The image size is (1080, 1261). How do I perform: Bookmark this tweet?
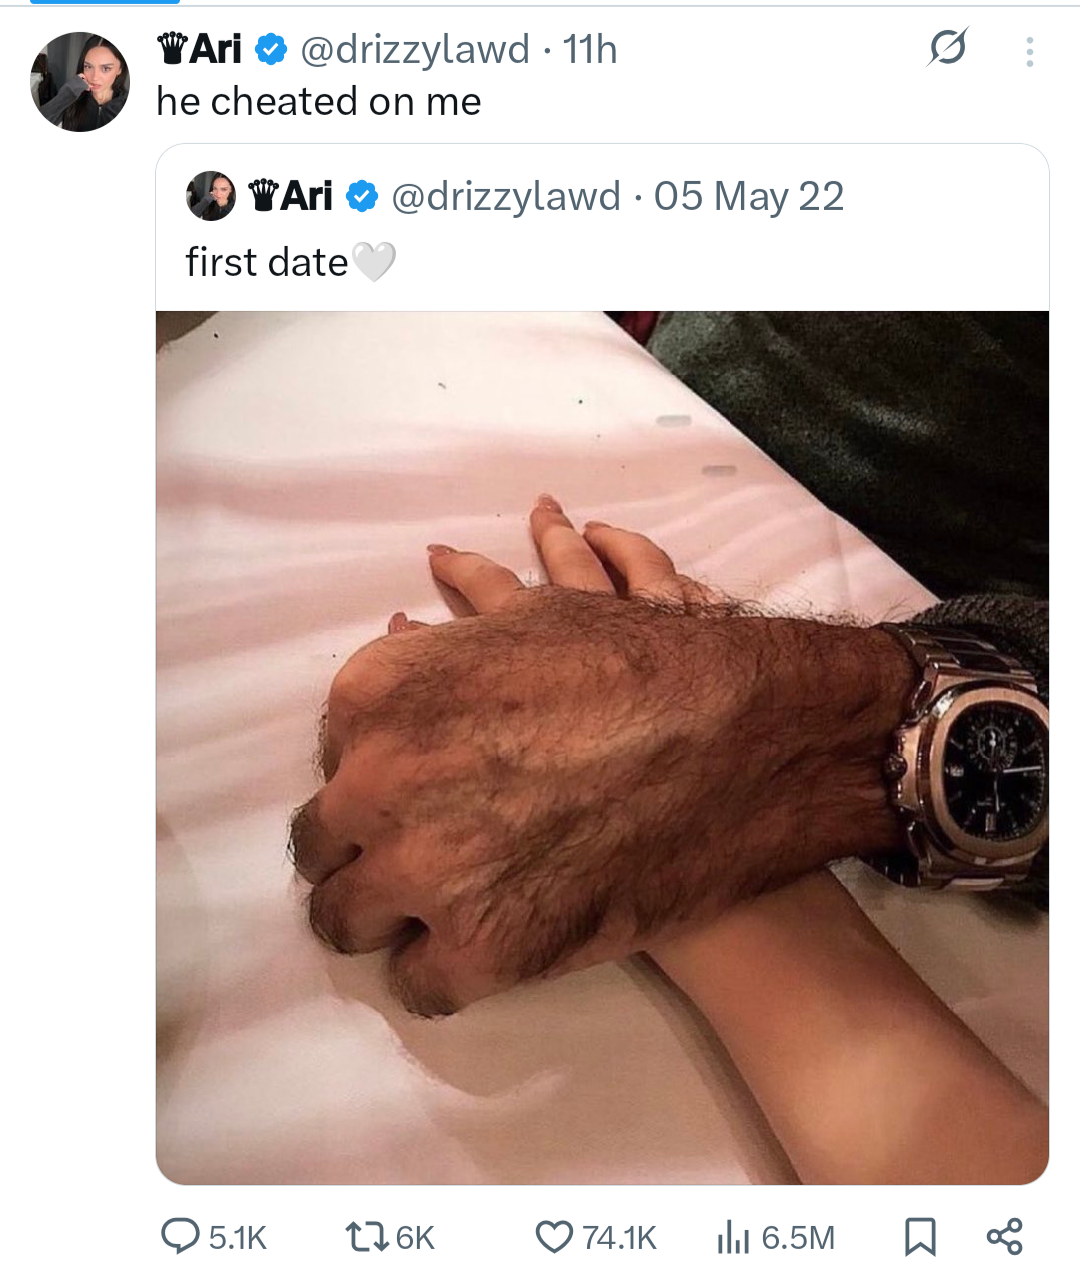[x=919, y=1236]
